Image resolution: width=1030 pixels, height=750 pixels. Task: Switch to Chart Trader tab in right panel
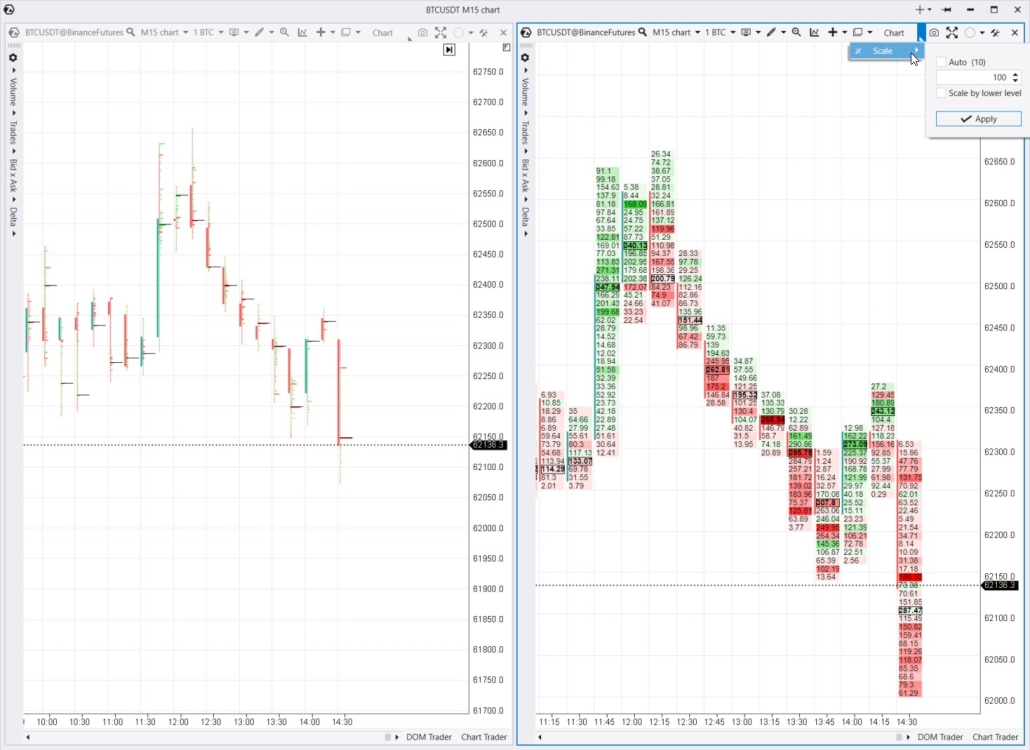995,737
